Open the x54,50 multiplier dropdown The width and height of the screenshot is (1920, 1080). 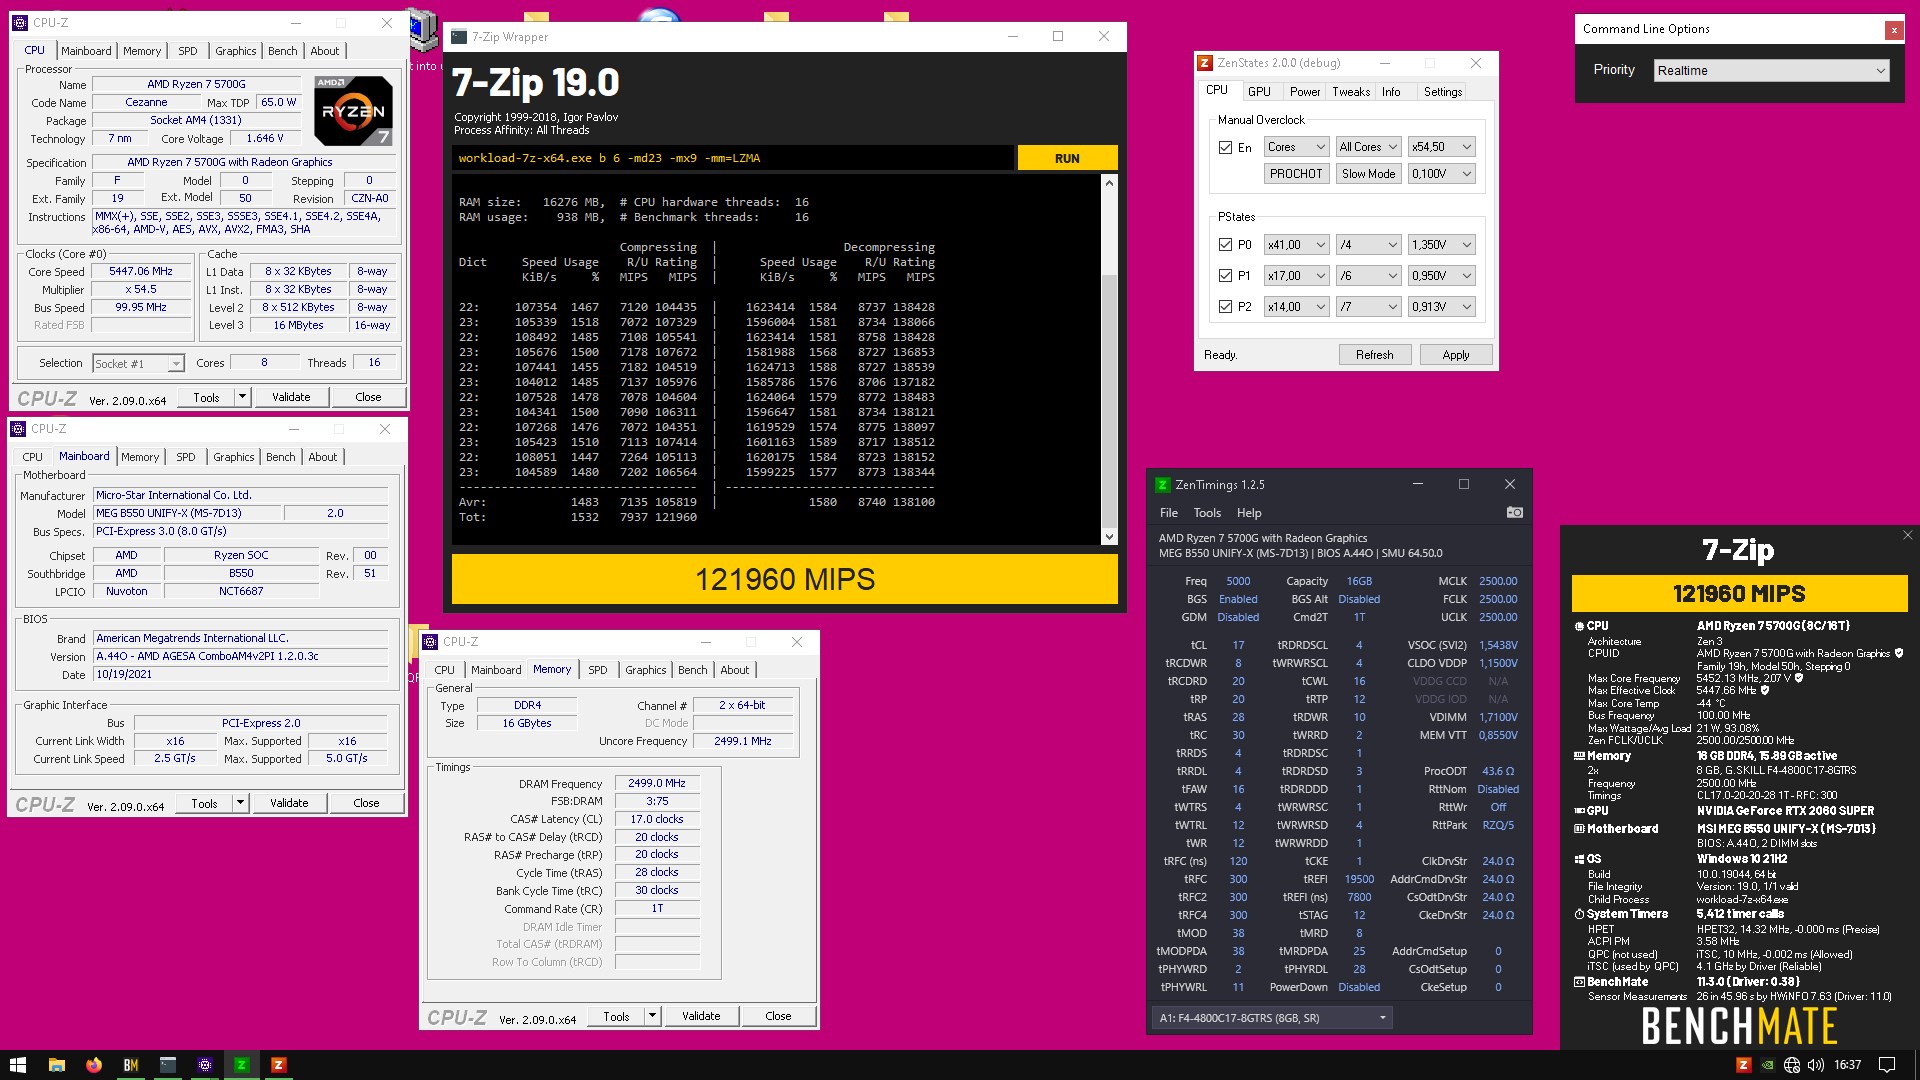[x=1441, y=147]
